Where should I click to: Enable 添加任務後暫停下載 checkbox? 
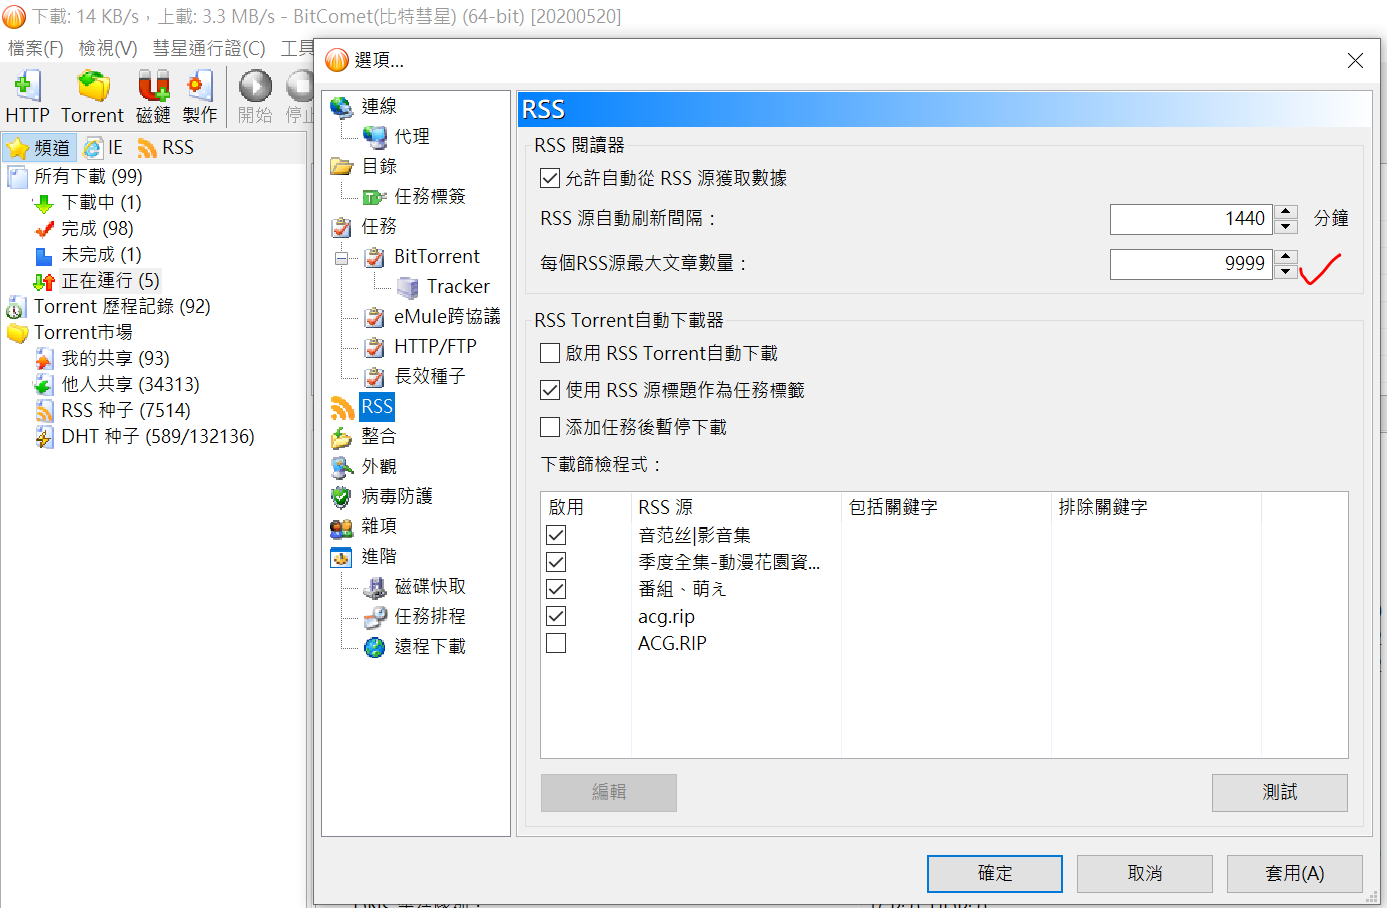(x=549, y=427)
